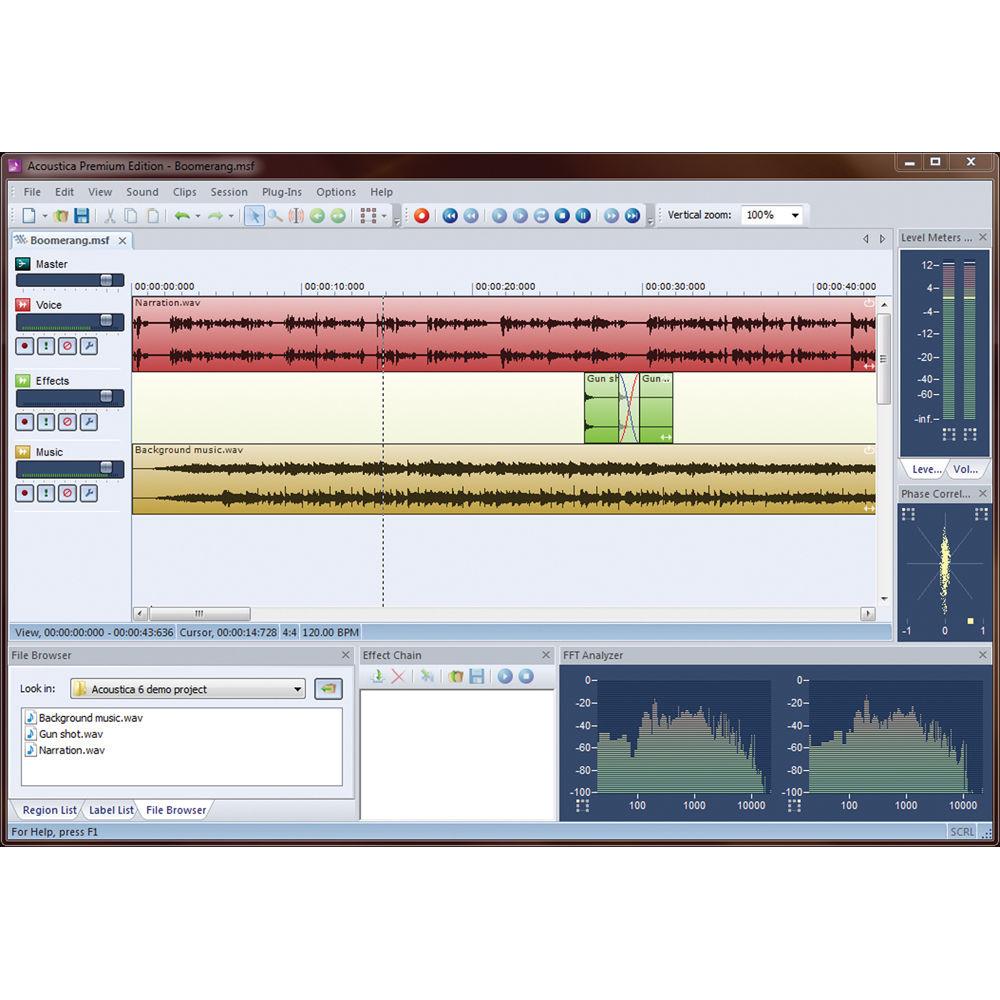This screenshot has width=1000, height=1000.
Task: Arm the Music track for recording
Action: click(x=24, y=492)
